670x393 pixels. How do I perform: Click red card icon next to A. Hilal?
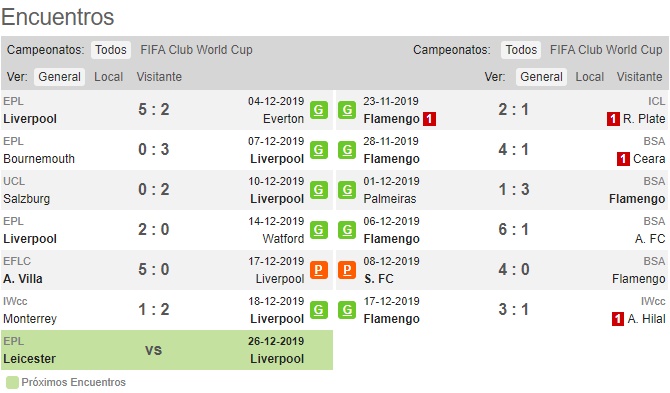tap(618, 319)
